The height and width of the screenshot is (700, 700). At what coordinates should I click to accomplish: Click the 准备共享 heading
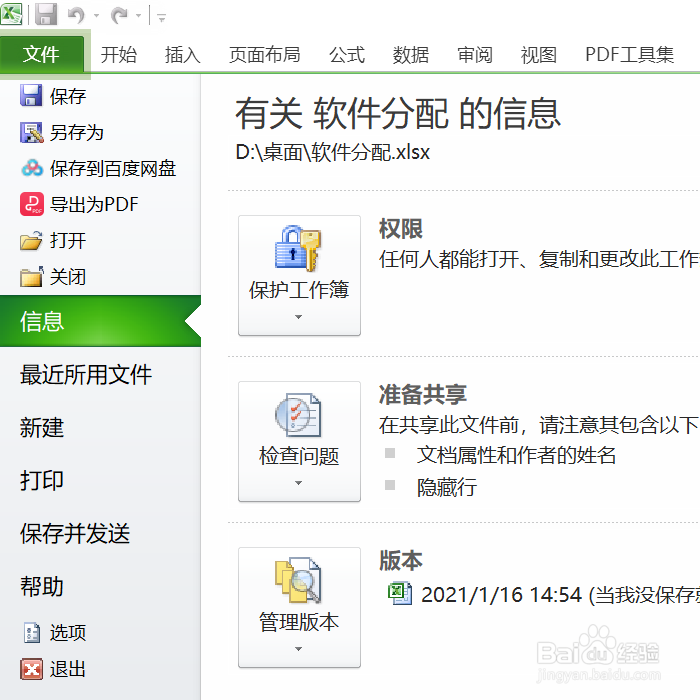point(423,395)
